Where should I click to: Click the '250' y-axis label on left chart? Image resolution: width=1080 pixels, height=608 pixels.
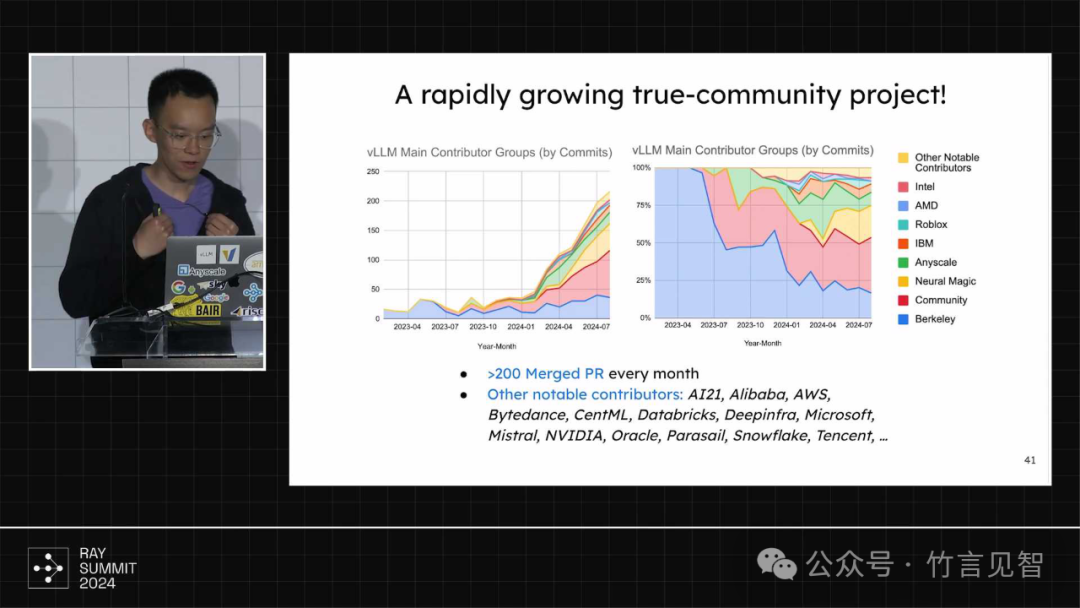(x=373, y=171)
